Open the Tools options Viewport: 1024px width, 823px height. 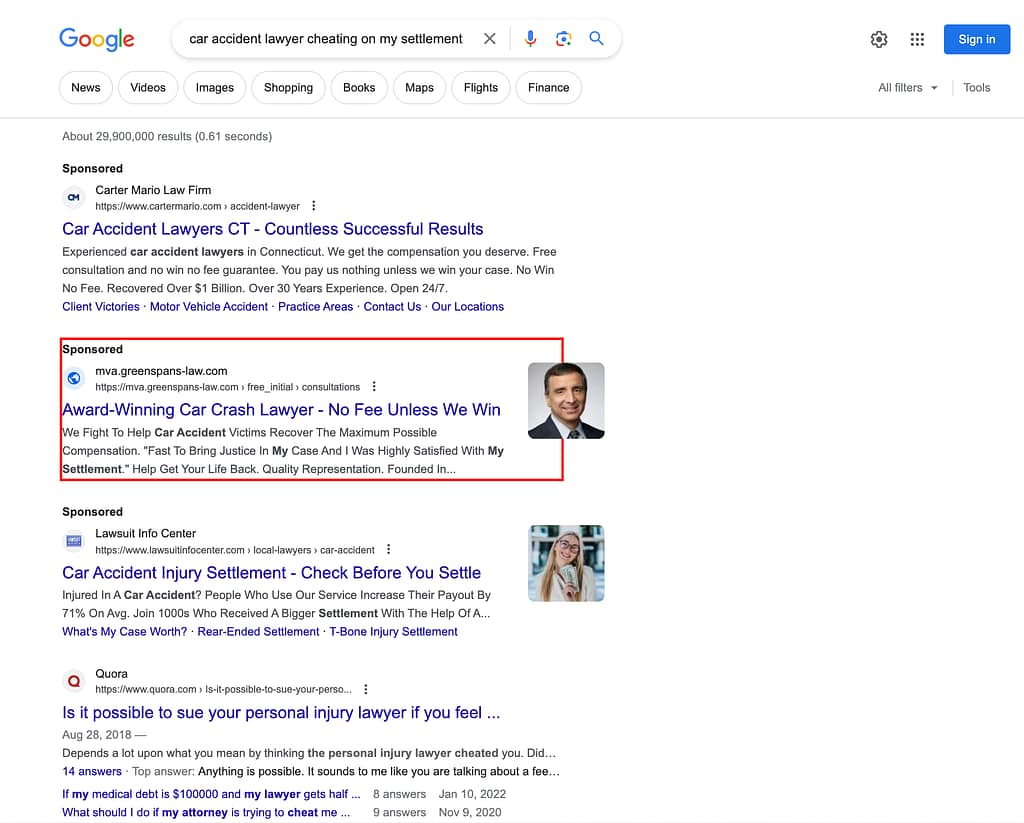click(976, 88)
